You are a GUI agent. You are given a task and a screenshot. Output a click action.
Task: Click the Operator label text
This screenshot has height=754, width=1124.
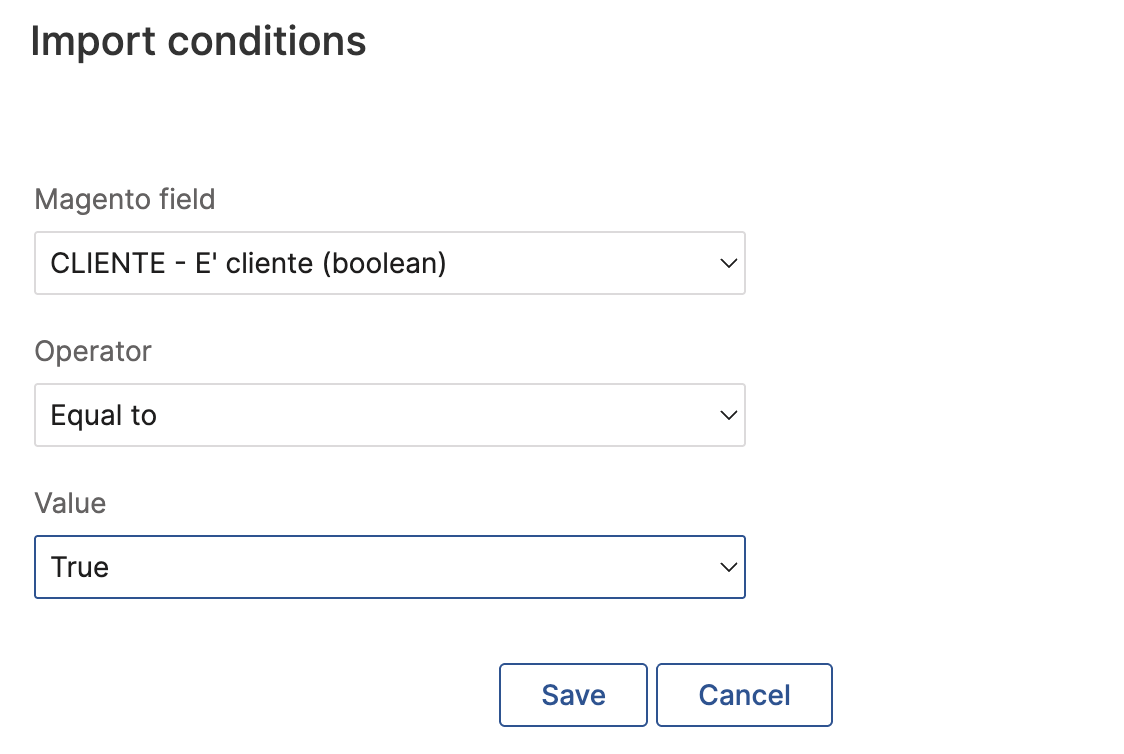93,351
